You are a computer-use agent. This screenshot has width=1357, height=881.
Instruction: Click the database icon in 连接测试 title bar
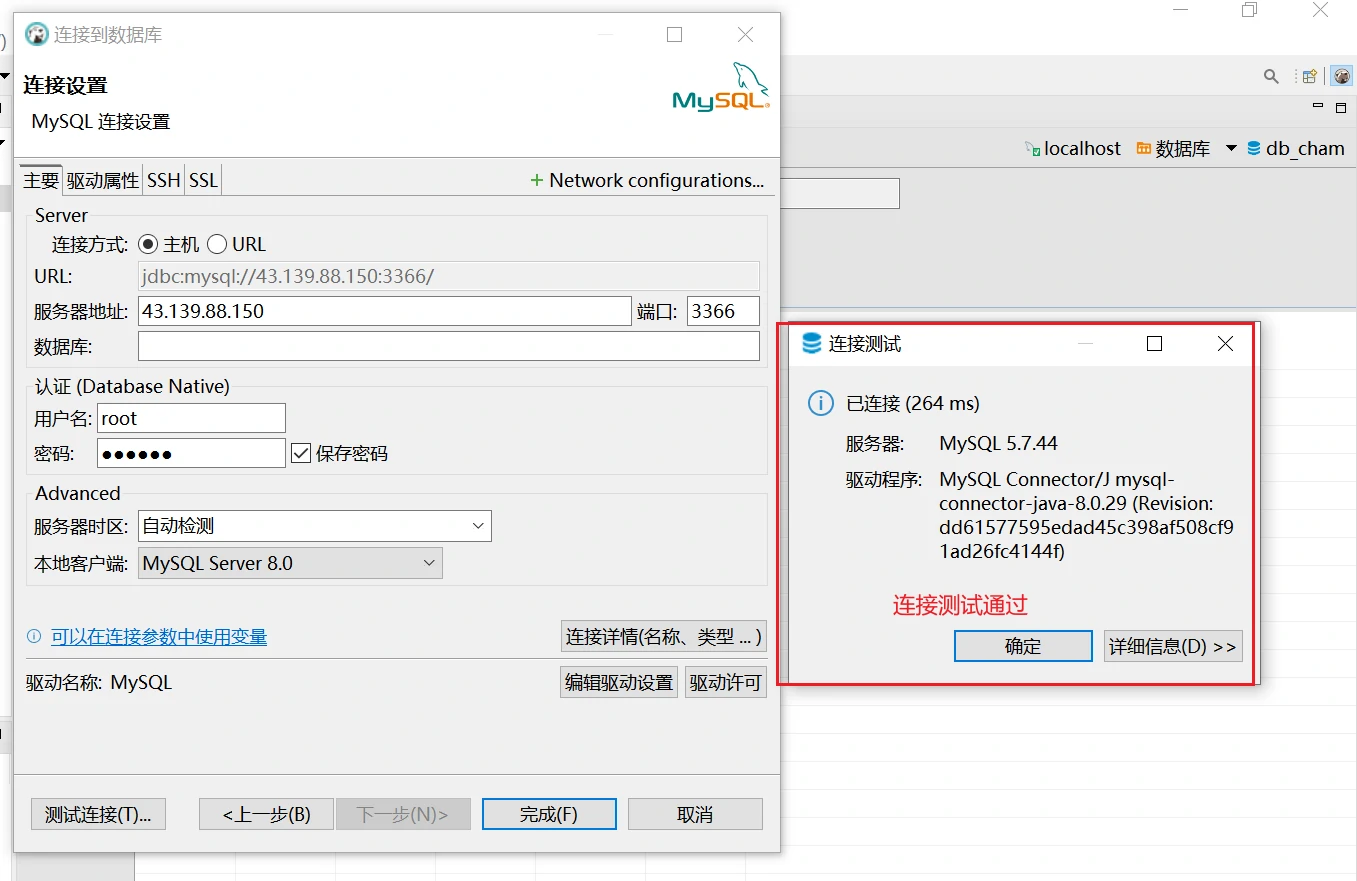(x=812, y=343)
